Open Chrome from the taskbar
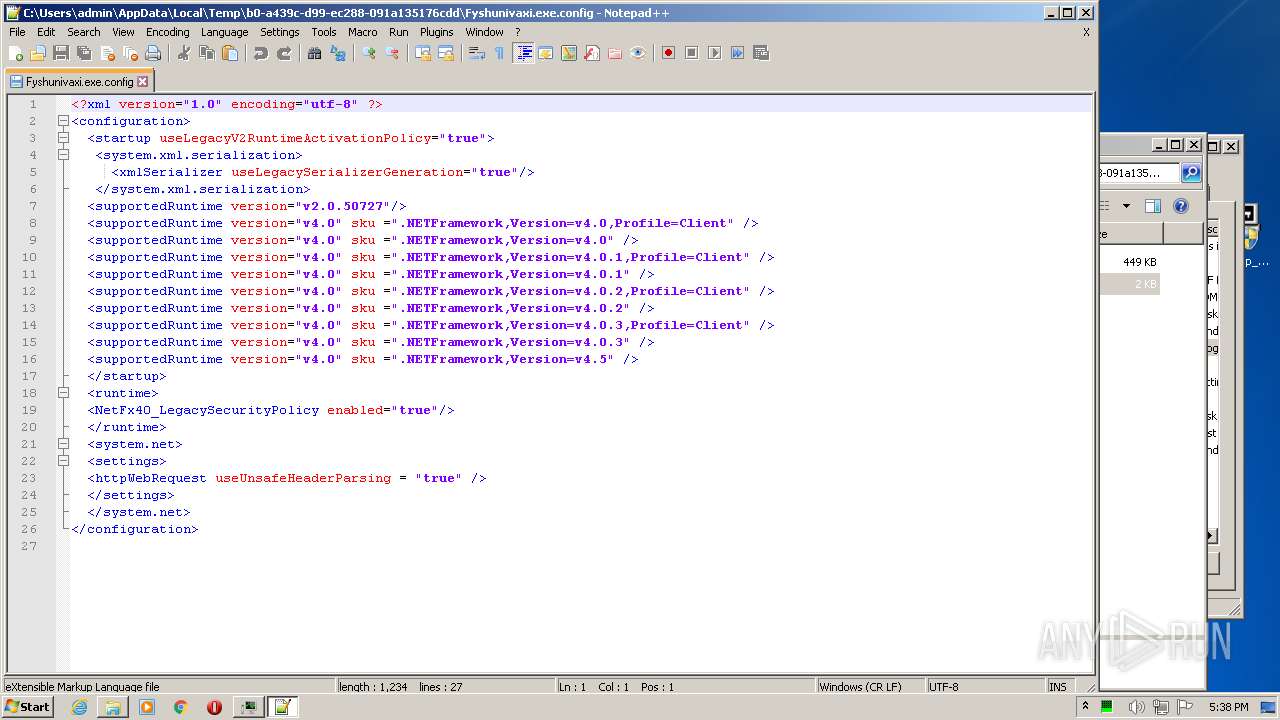The image size is (1280, 720). point(180,706)
